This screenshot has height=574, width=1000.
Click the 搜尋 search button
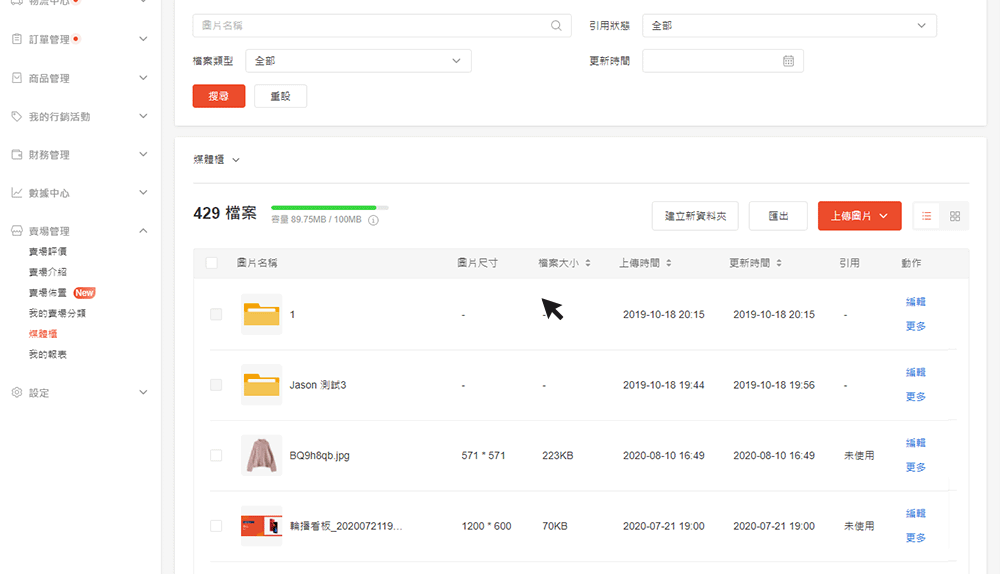(218, 96)
